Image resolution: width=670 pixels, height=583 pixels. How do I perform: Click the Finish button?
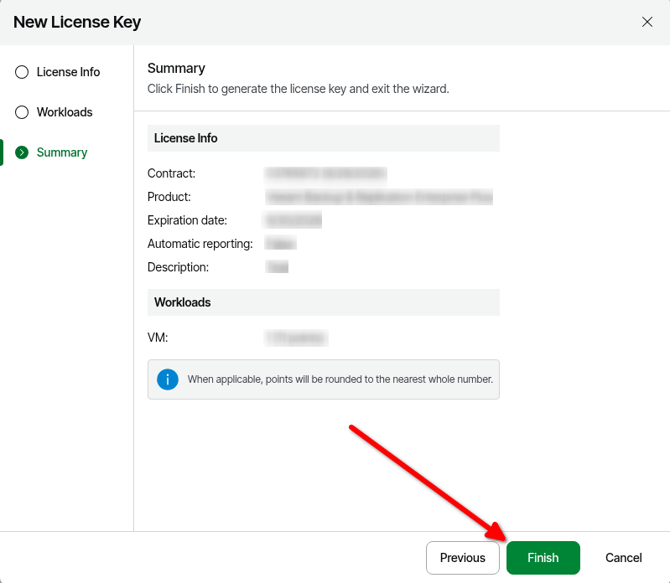pos(543,558)
